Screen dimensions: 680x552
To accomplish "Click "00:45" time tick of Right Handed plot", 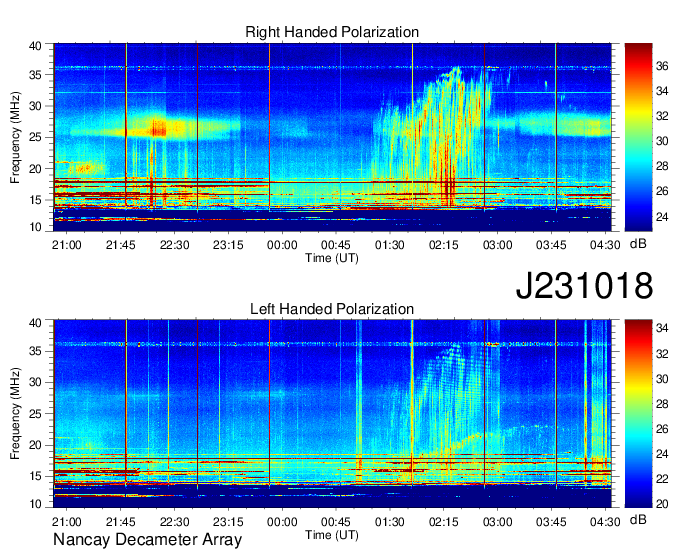I will click(x=336, y=245).
